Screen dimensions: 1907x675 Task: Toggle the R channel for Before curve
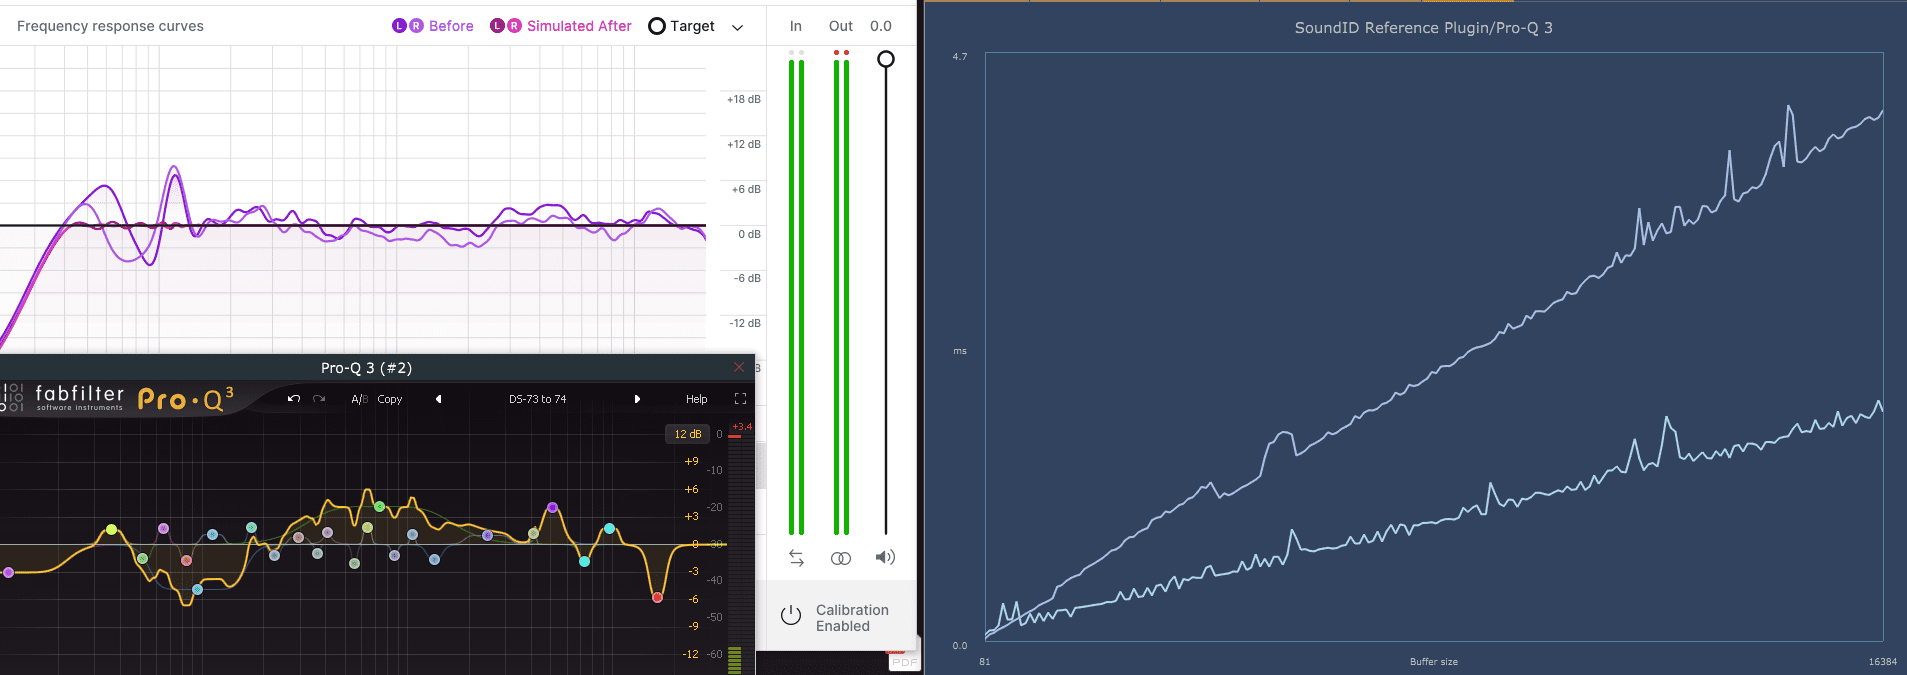tap(416, 26)
